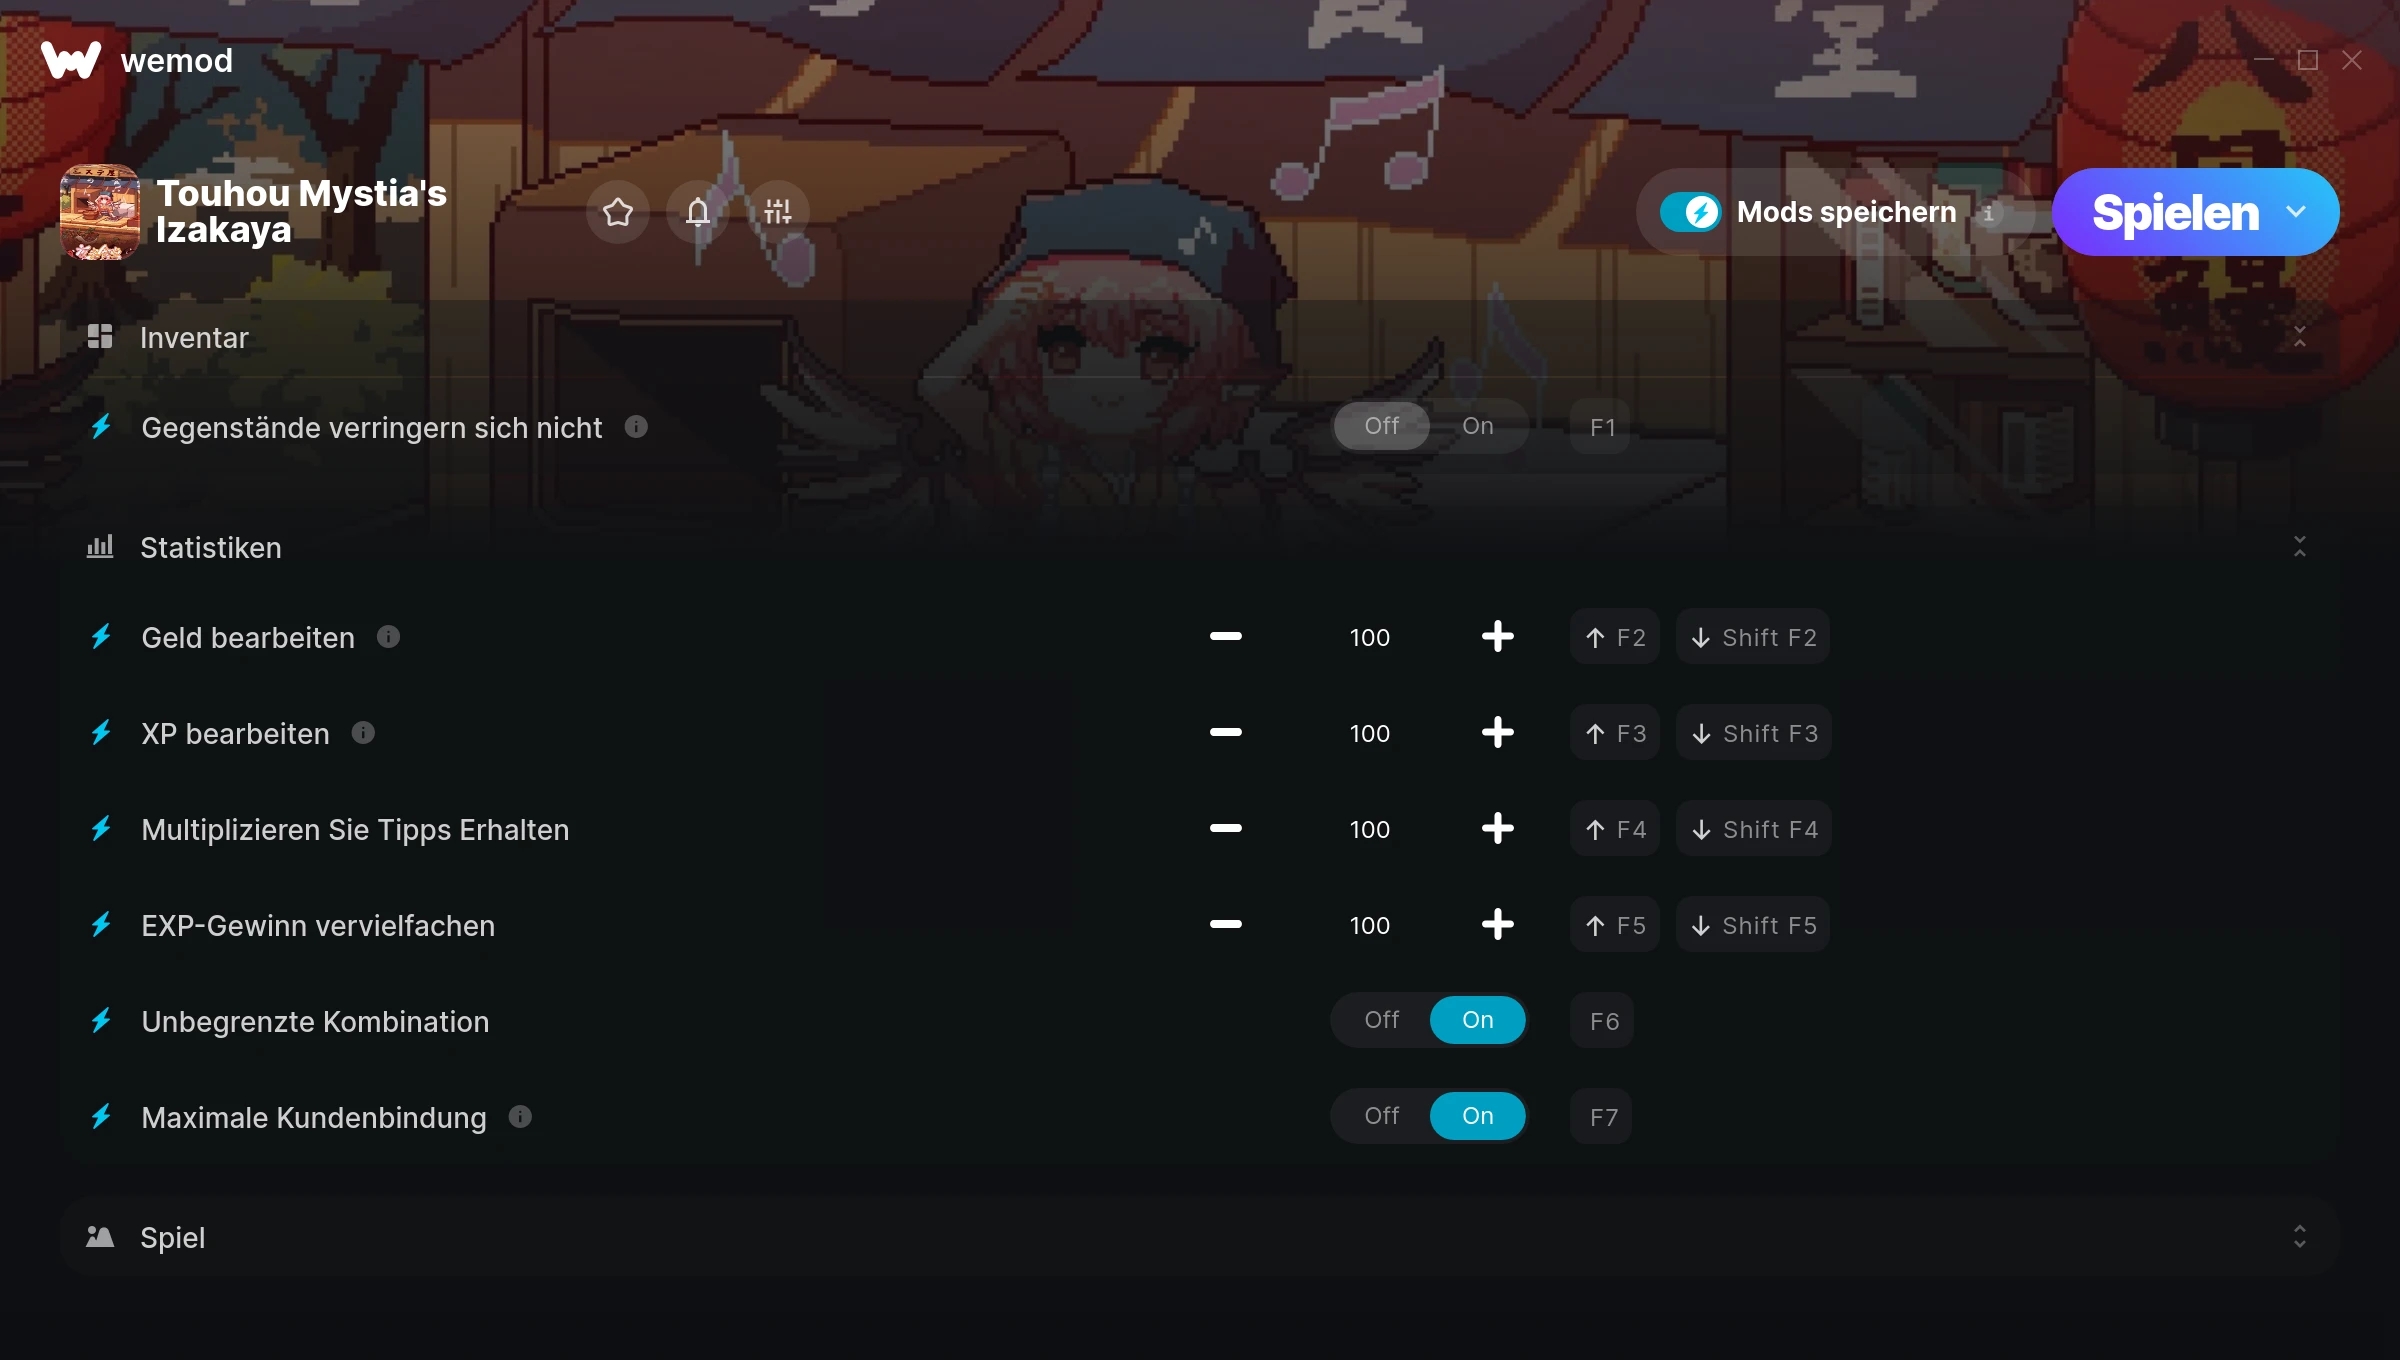Turn off Maximale Kundenbindung

coord(1382,1116)
